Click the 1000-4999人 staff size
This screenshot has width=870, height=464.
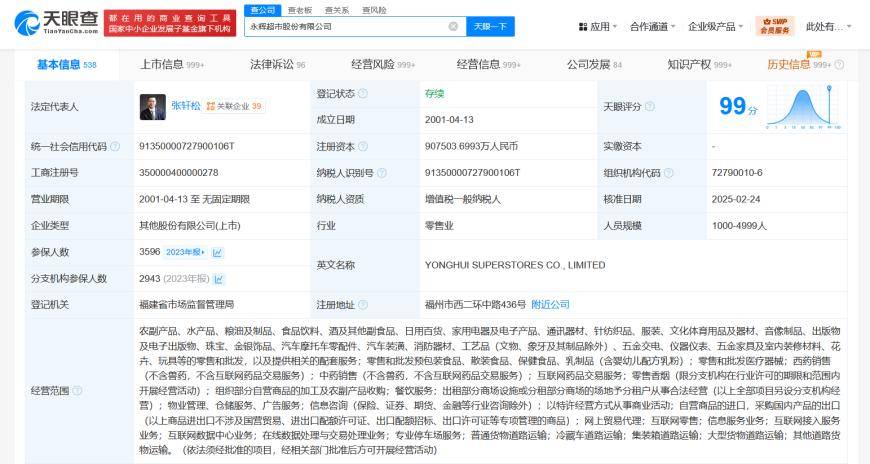pos(739,225)
